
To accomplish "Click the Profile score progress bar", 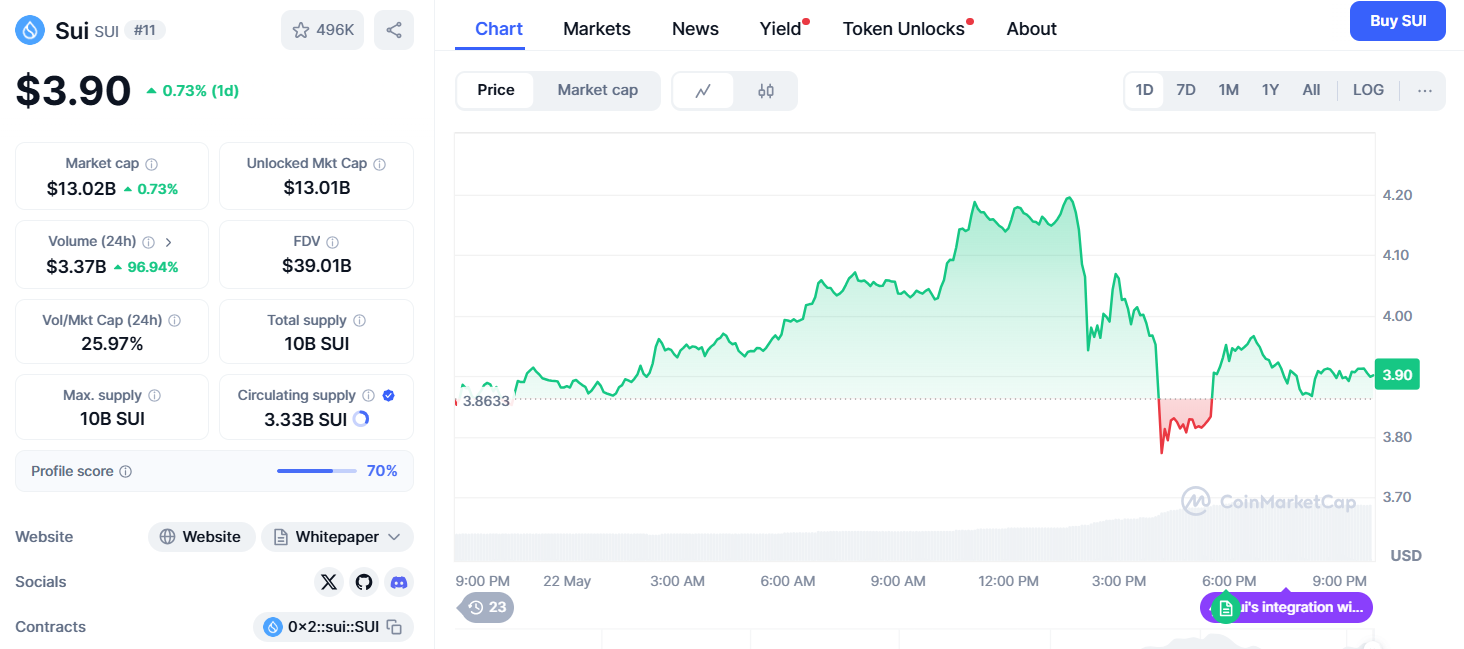I will [317, 471].
